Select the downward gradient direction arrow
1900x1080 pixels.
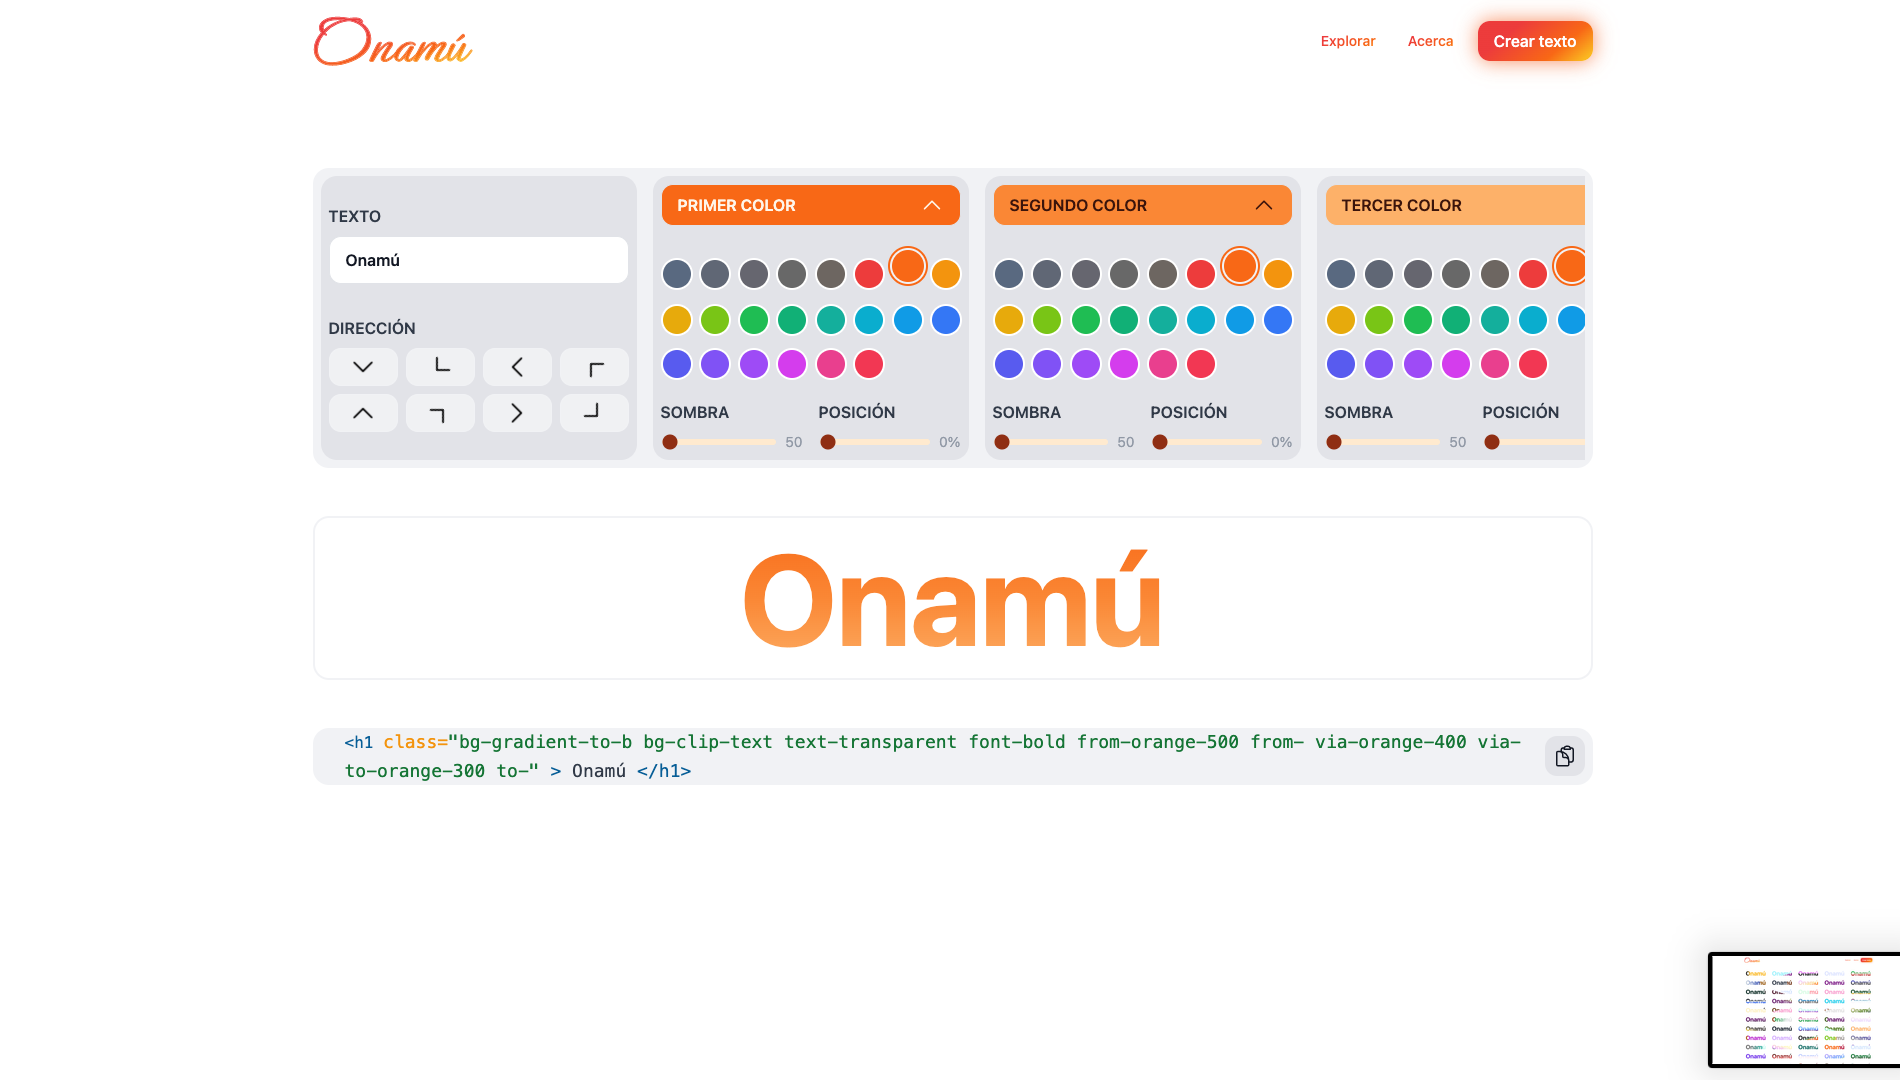pos(363,366)
